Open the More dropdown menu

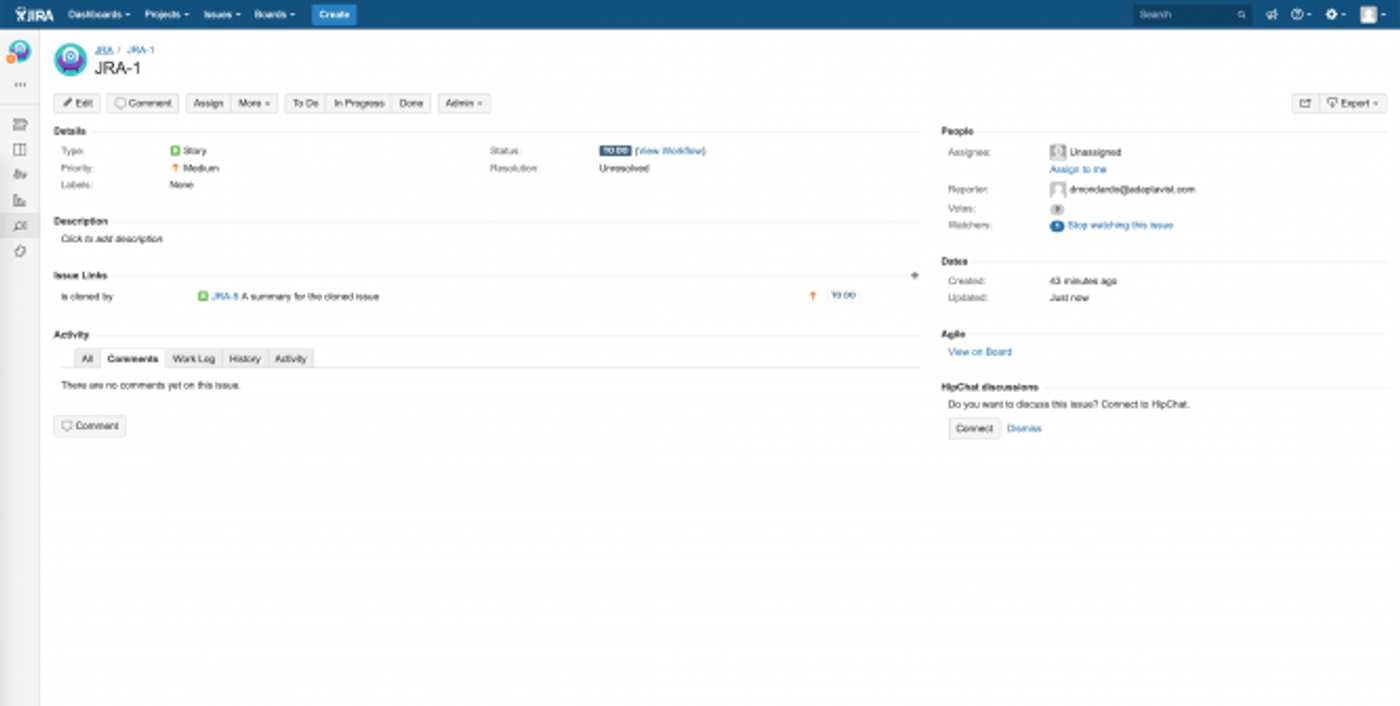[x=254, y=103]
